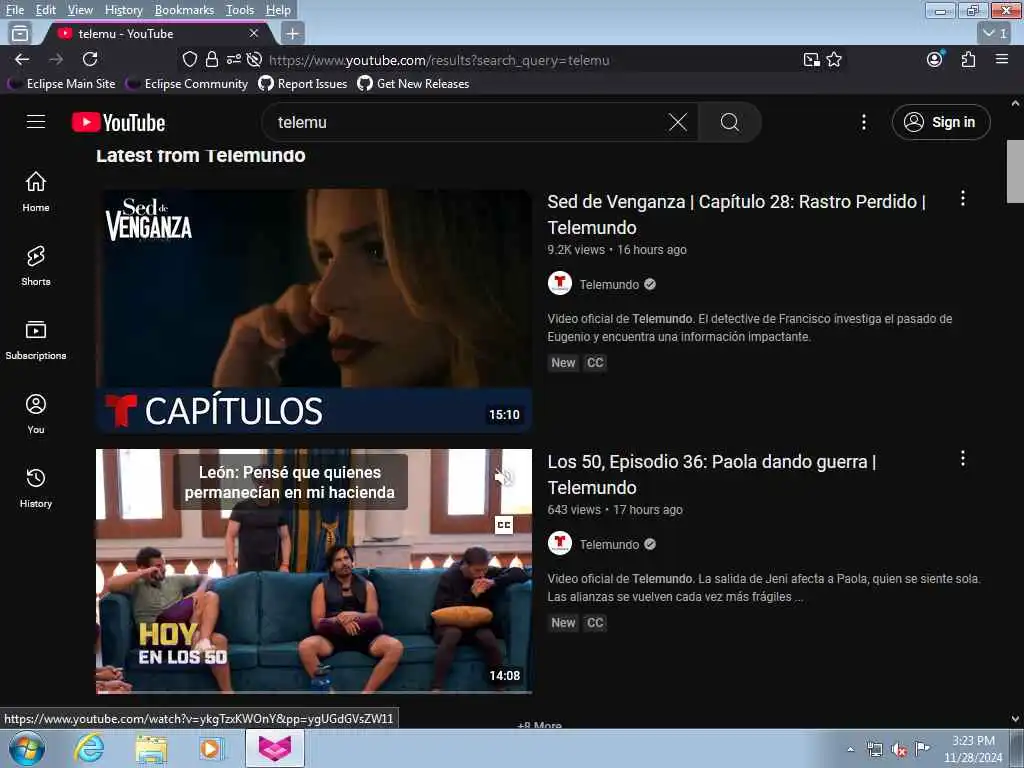Image resolution: width=1024 pixels, height=768 pixels.
Task: Toggle captions on Los 50 preview
Action: [x=504, y=525]
